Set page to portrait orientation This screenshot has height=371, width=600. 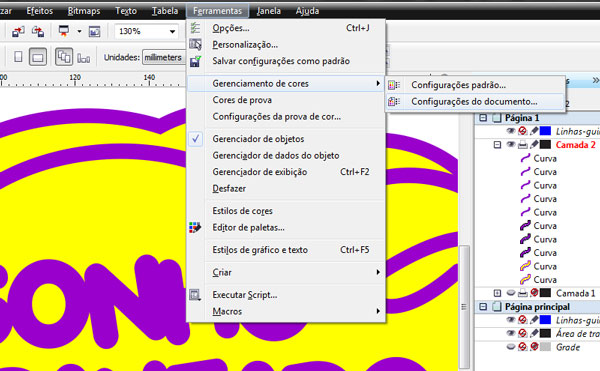tap(18, 57)
